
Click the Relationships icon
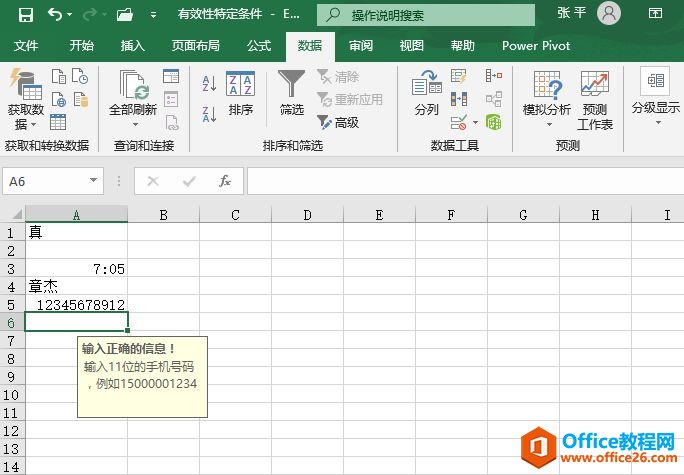[493, 99]
